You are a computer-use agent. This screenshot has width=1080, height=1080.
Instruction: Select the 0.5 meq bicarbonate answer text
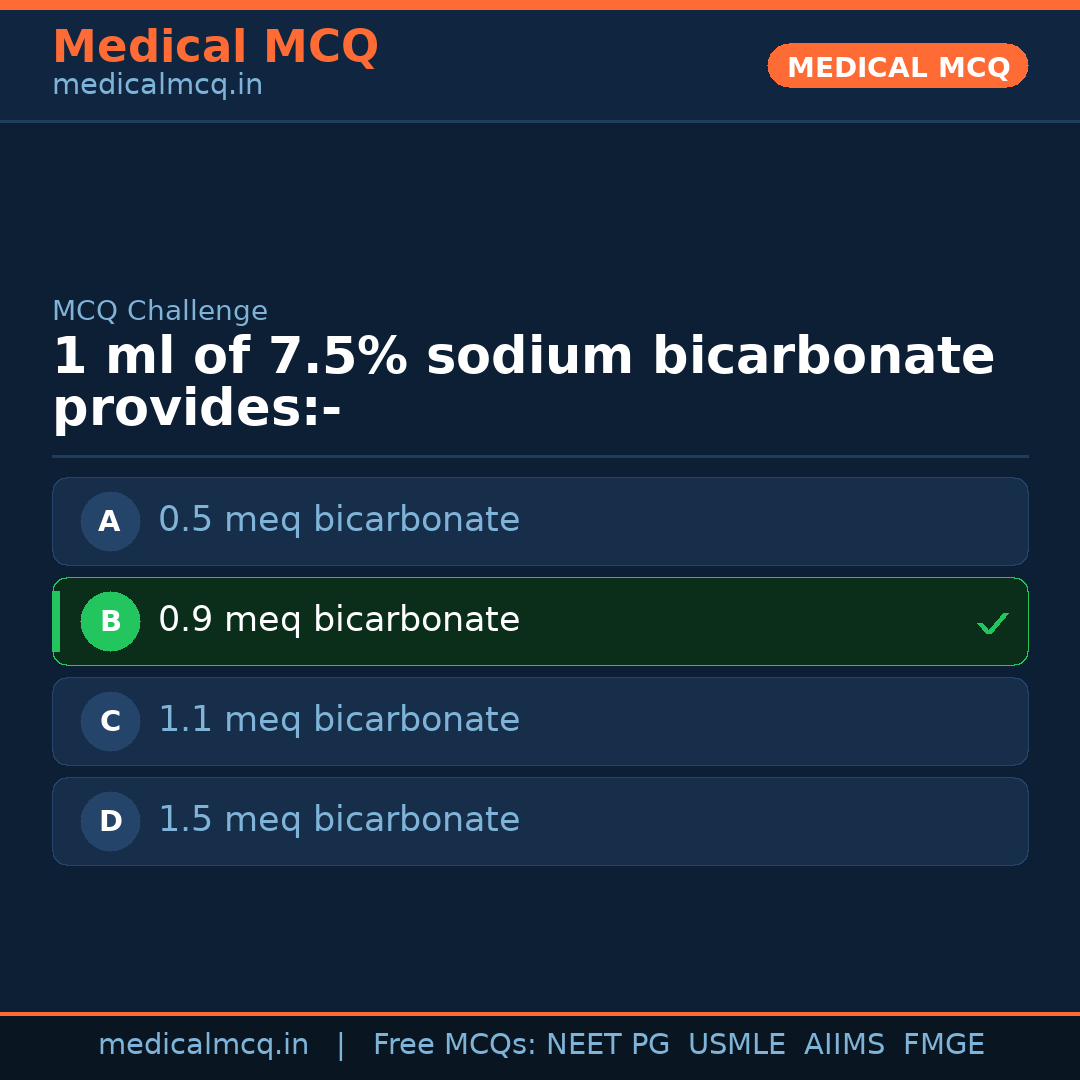(x=339, y=520)
